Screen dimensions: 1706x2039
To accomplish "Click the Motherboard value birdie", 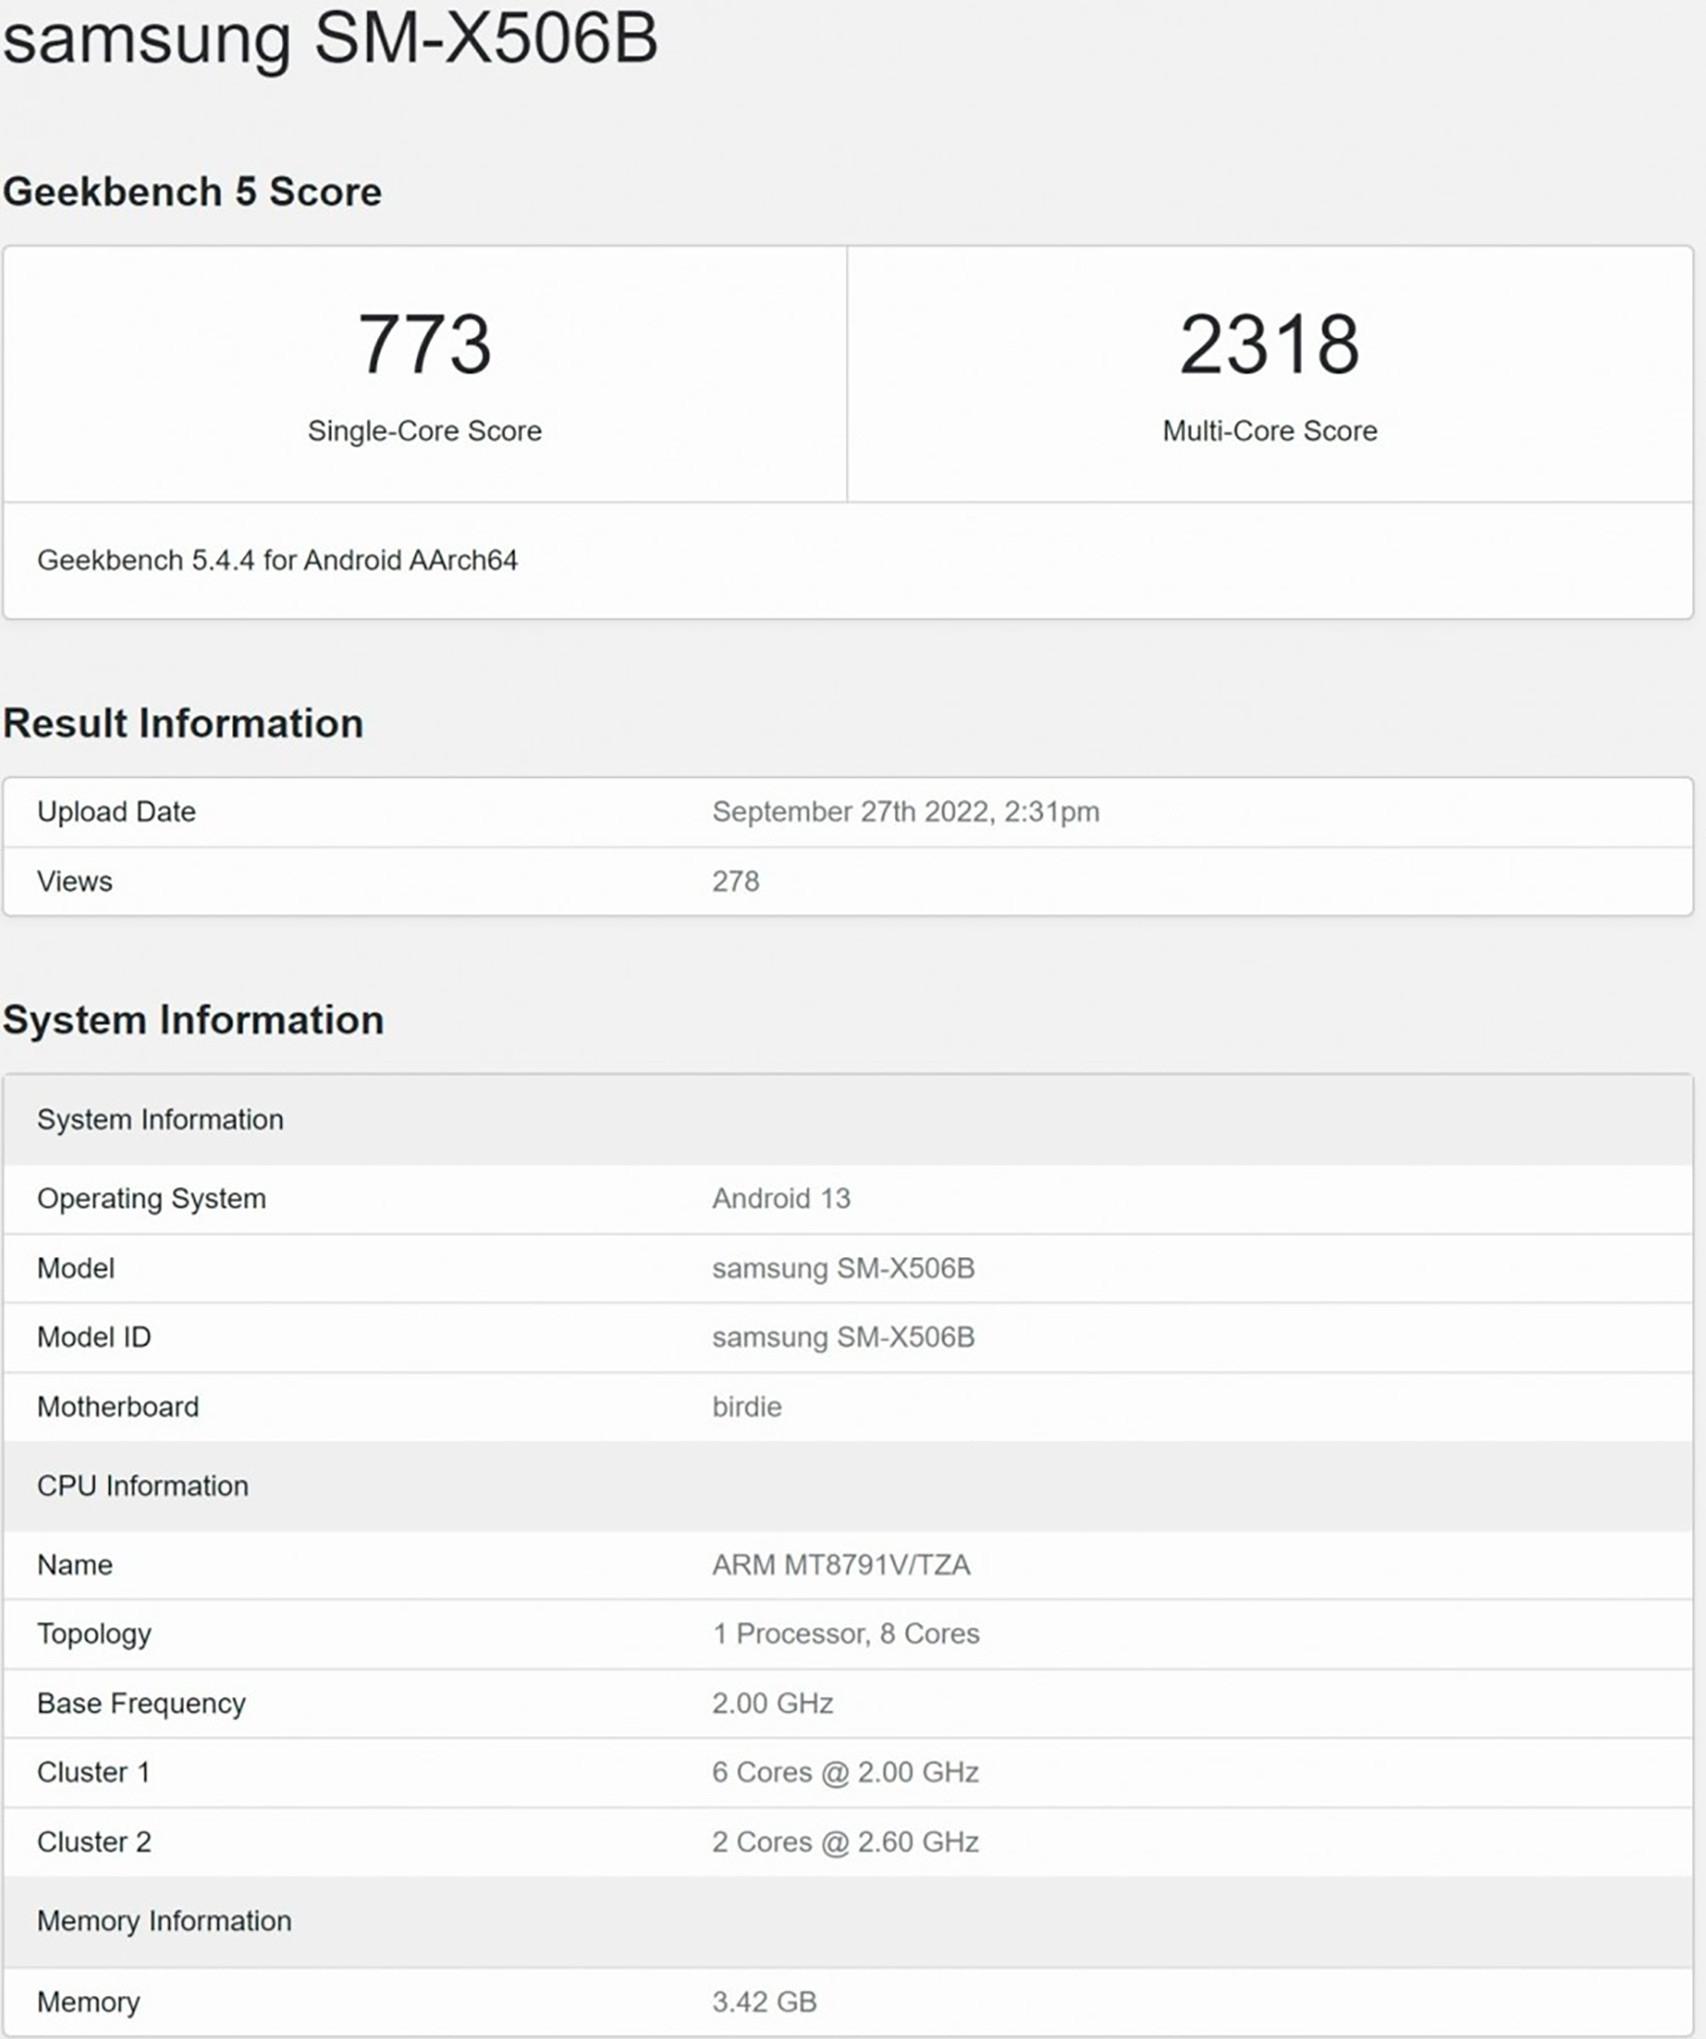I will 746,1406.
